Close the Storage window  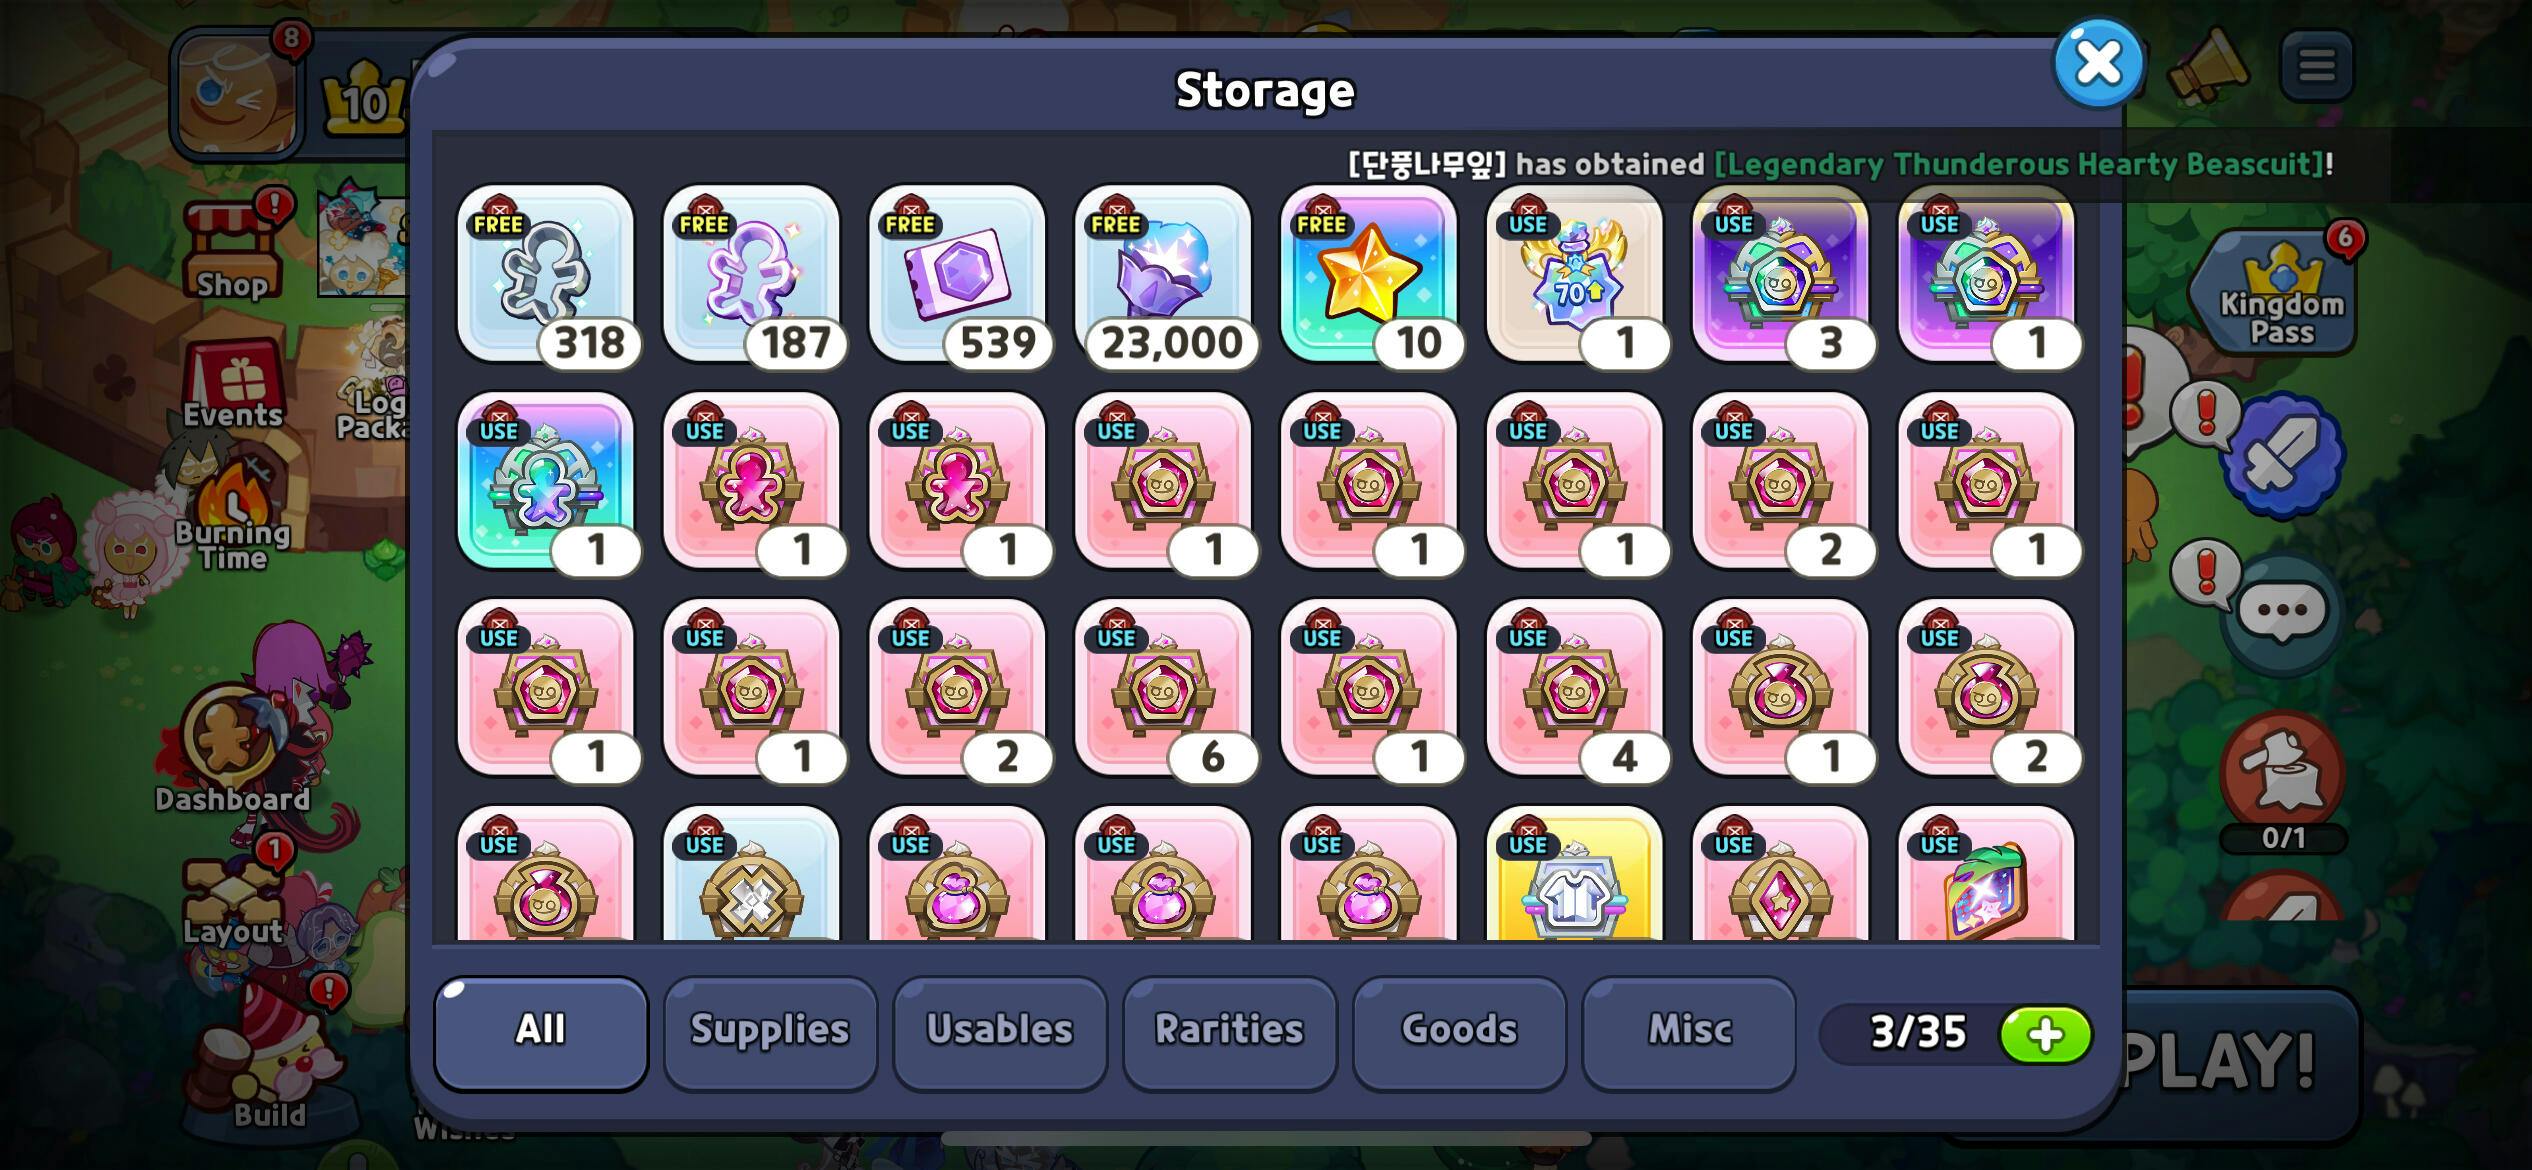coord(2098,63)
